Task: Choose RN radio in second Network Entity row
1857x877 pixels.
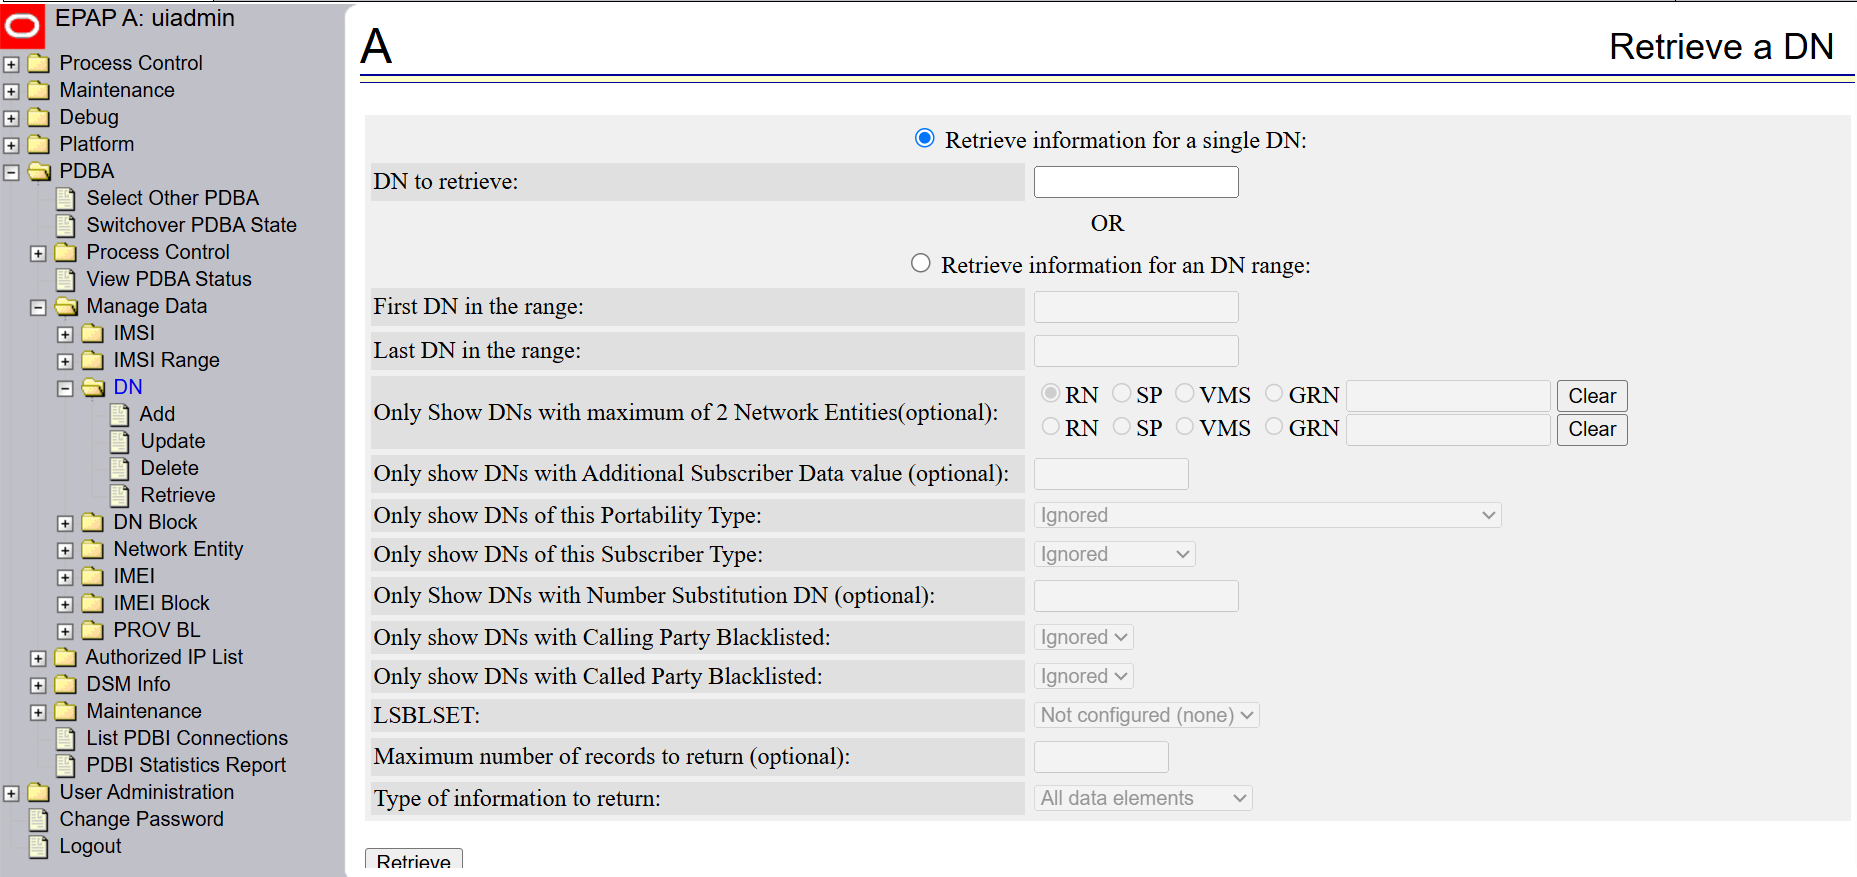Action: pos(1051,426)
